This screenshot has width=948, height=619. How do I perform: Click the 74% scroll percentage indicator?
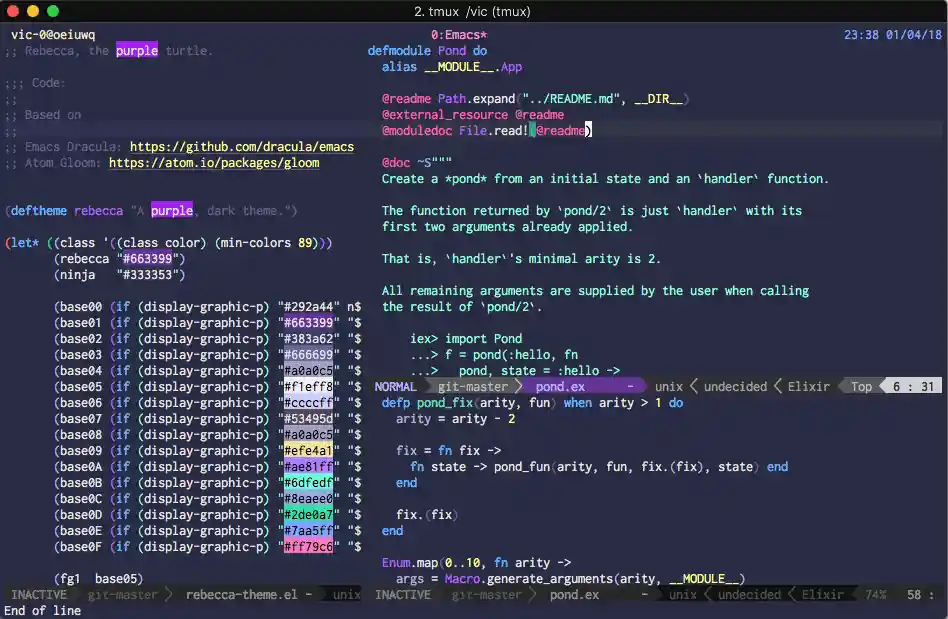[875, 594]
